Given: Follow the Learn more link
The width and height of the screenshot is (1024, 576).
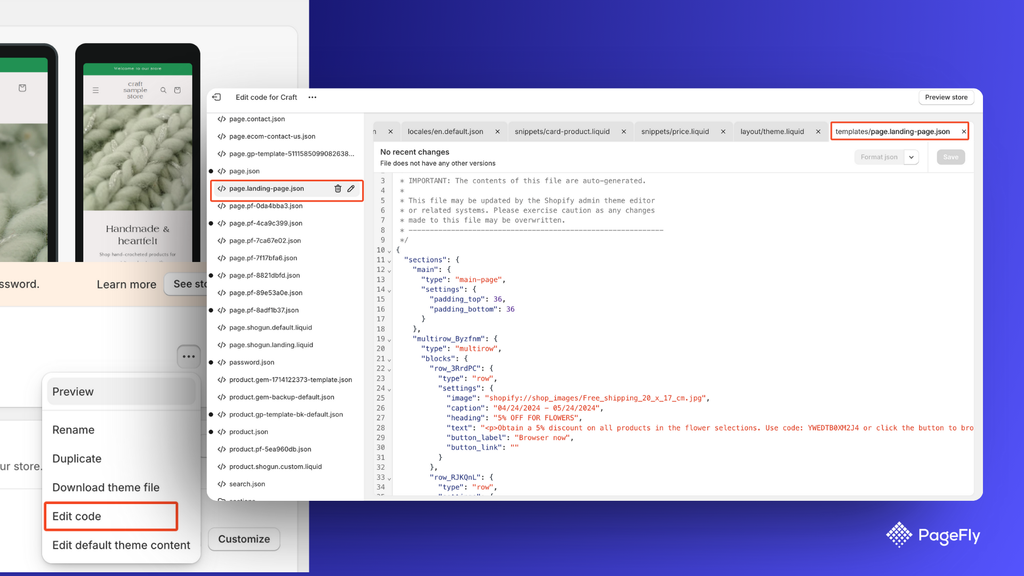Looking at the screenshot, I should [127, 284].
